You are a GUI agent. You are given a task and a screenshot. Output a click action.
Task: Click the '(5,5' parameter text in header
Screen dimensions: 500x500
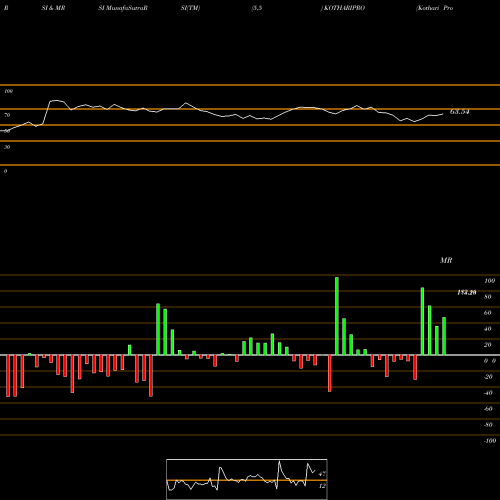[x=257, y=8]
